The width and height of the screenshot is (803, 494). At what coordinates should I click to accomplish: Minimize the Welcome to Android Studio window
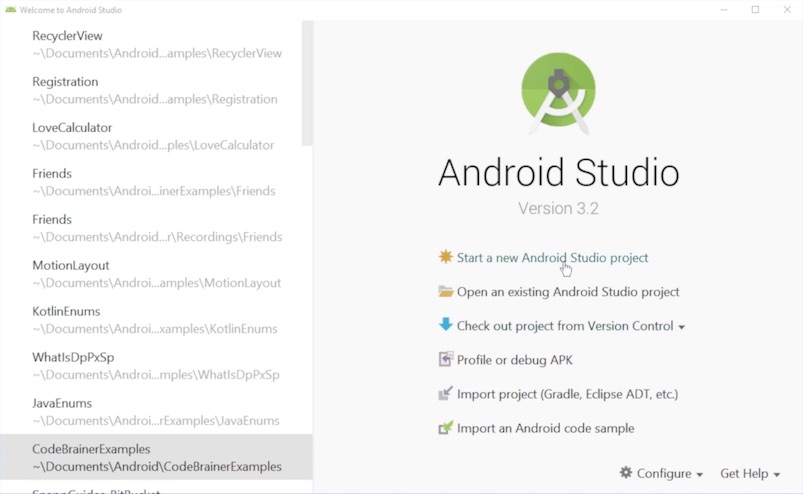coord(724,9)
